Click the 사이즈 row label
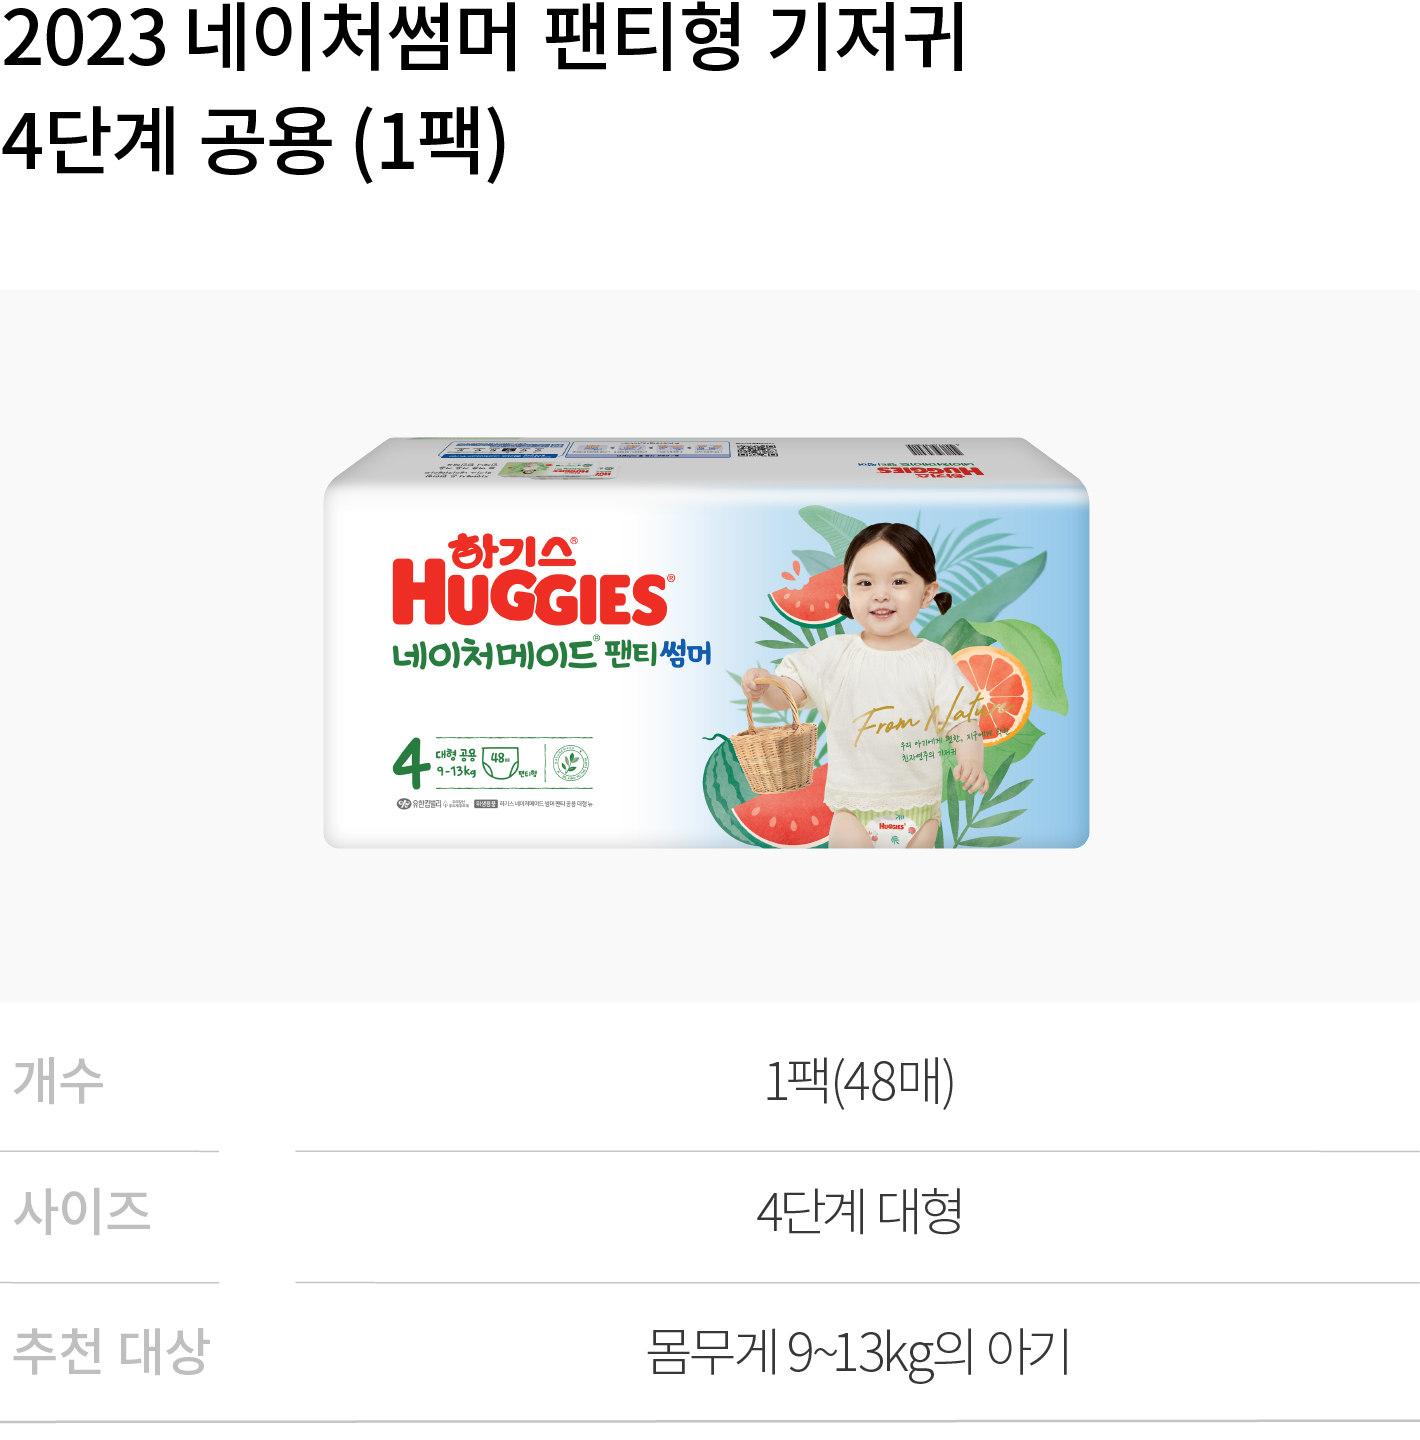The width and height of the screenshot is (1420, 1440). click(82, 1211)
